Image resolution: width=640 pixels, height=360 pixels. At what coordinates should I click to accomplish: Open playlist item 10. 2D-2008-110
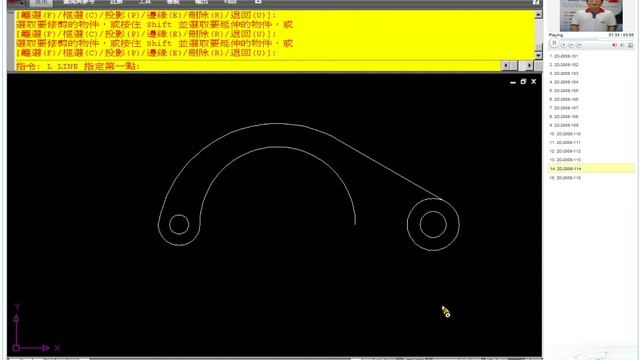565,133
